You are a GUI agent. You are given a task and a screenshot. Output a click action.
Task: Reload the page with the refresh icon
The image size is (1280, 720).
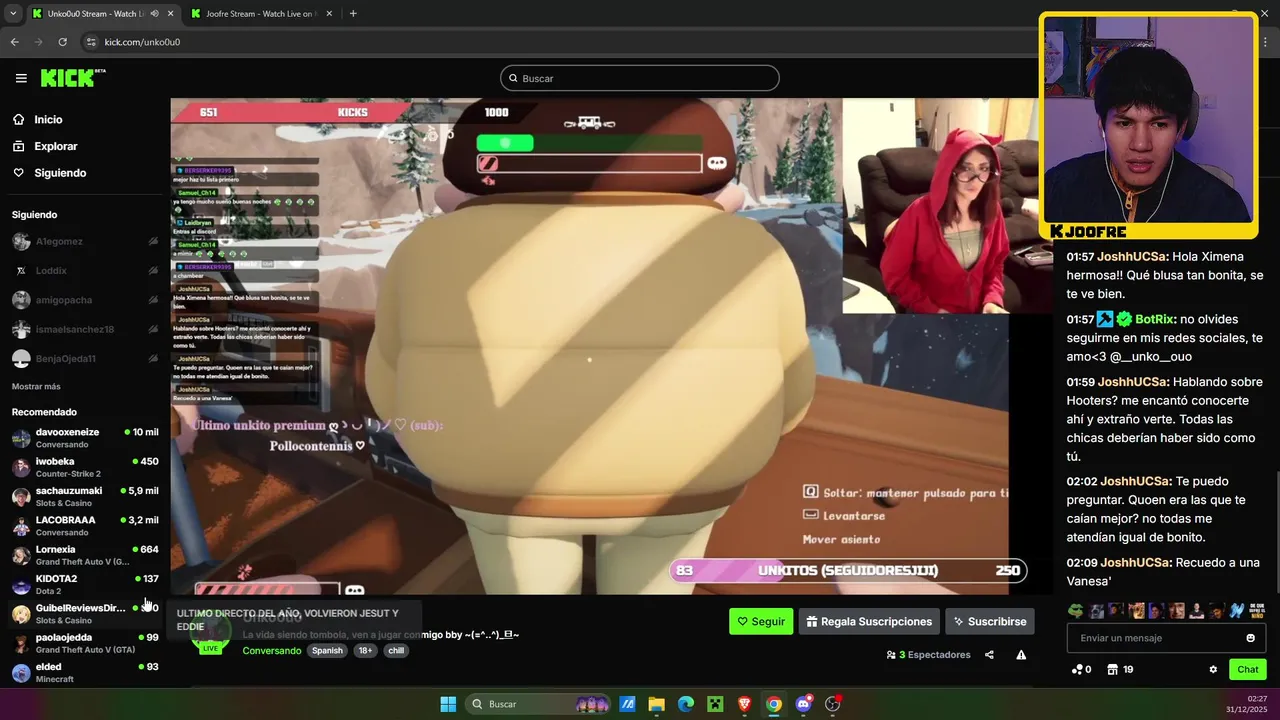point(62,42)
